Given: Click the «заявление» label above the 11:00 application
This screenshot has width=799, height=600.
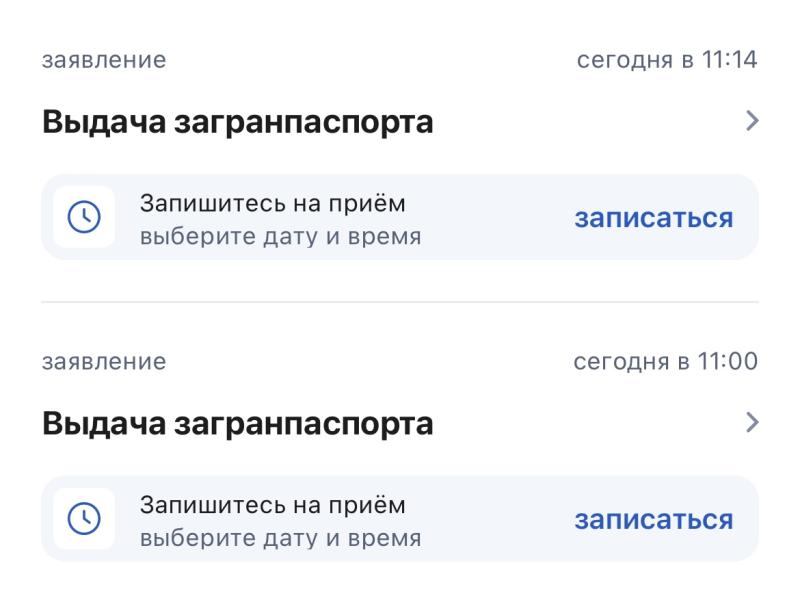Looking at the screenshot, I should pos(103,361).
